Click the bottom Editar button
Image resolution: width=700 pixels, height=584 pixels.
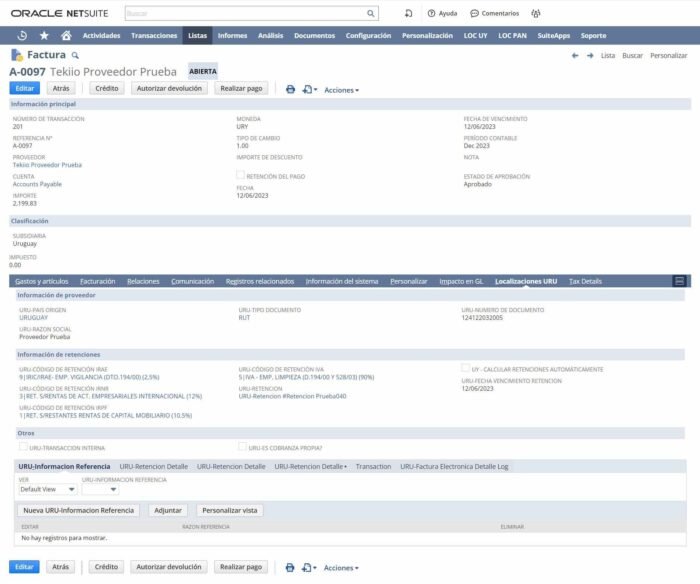tap(24, 567)
